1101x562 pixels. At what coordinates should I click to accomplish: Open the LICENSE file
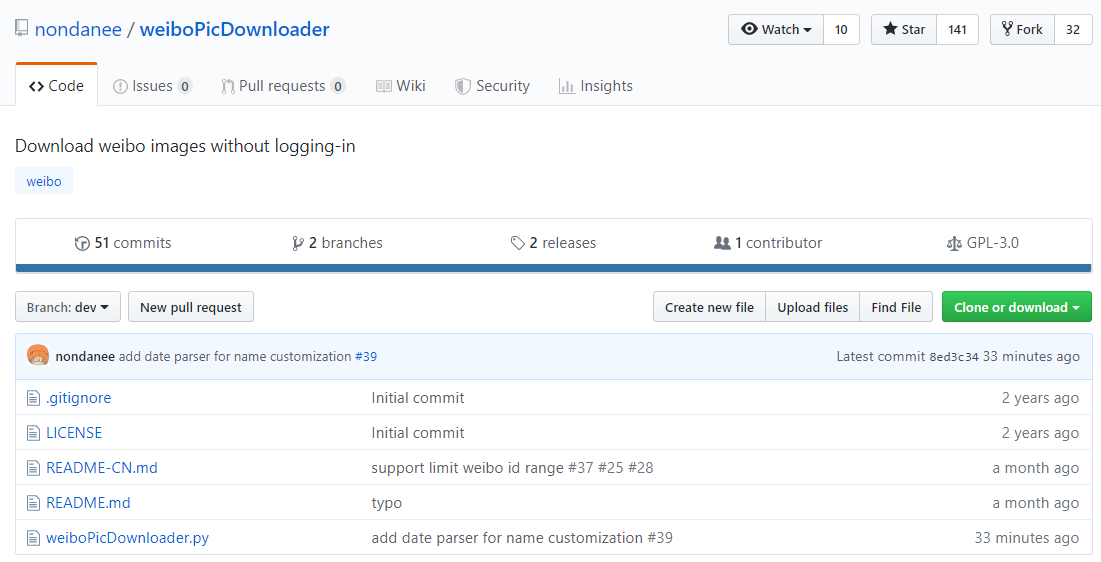[74, 433]
